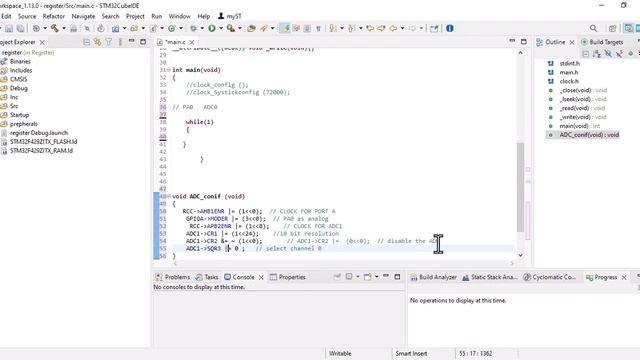Open the Project menu

135,16
